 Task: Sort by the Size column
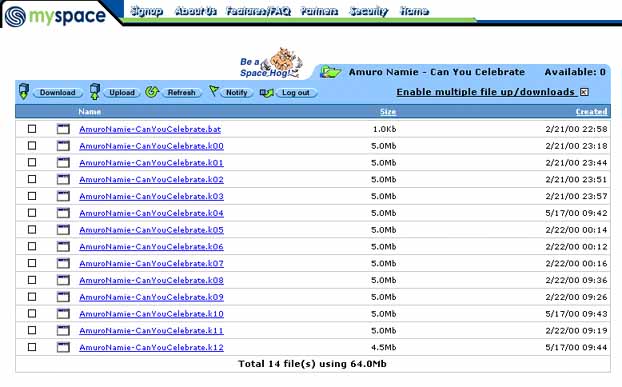388,112
